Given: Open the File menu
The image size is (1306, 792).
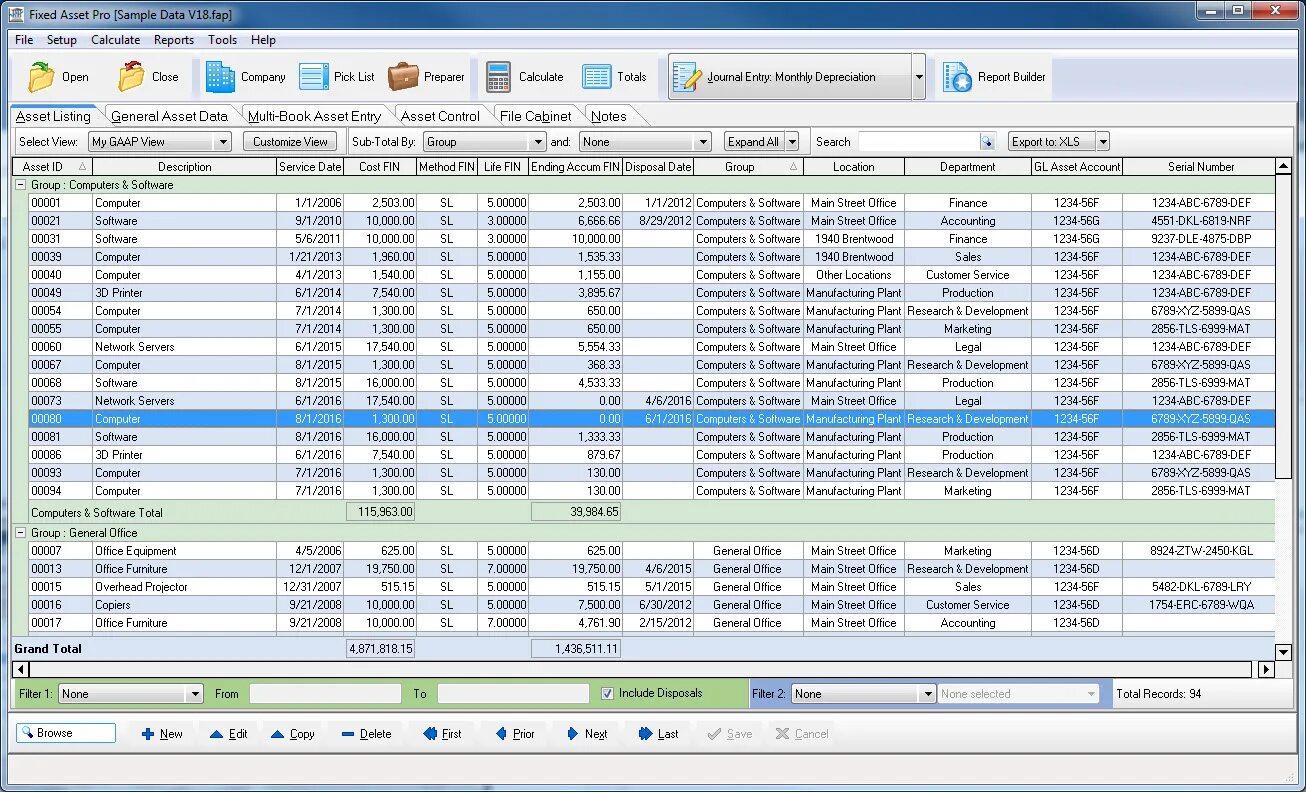Looking at the screenshot, I should (24, 40).
